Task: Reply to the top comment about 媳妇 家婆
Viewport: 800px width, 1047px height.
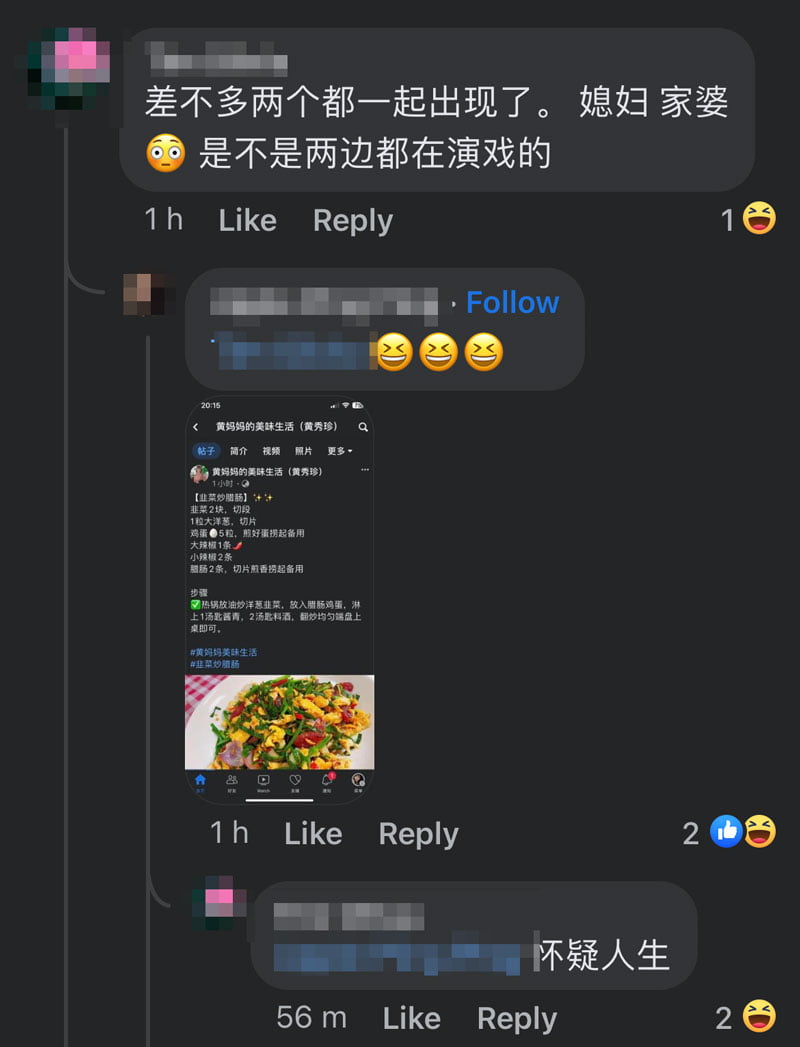Action: click(x=353, y=221)
